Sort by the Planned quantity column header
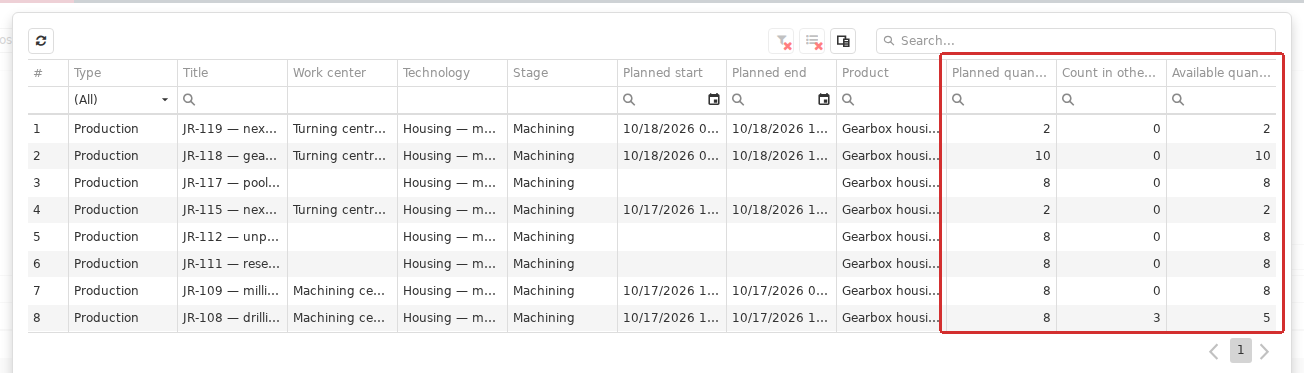This screenshot has width=1304, height=373. tap(1001, 73)
